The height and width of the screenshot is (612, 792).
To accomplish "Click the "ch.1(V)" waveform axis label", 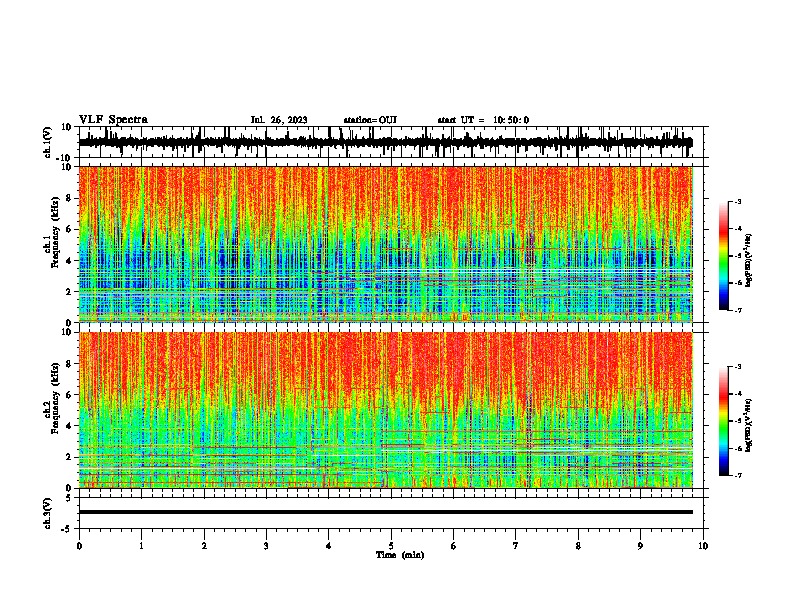I will [48, 142].
